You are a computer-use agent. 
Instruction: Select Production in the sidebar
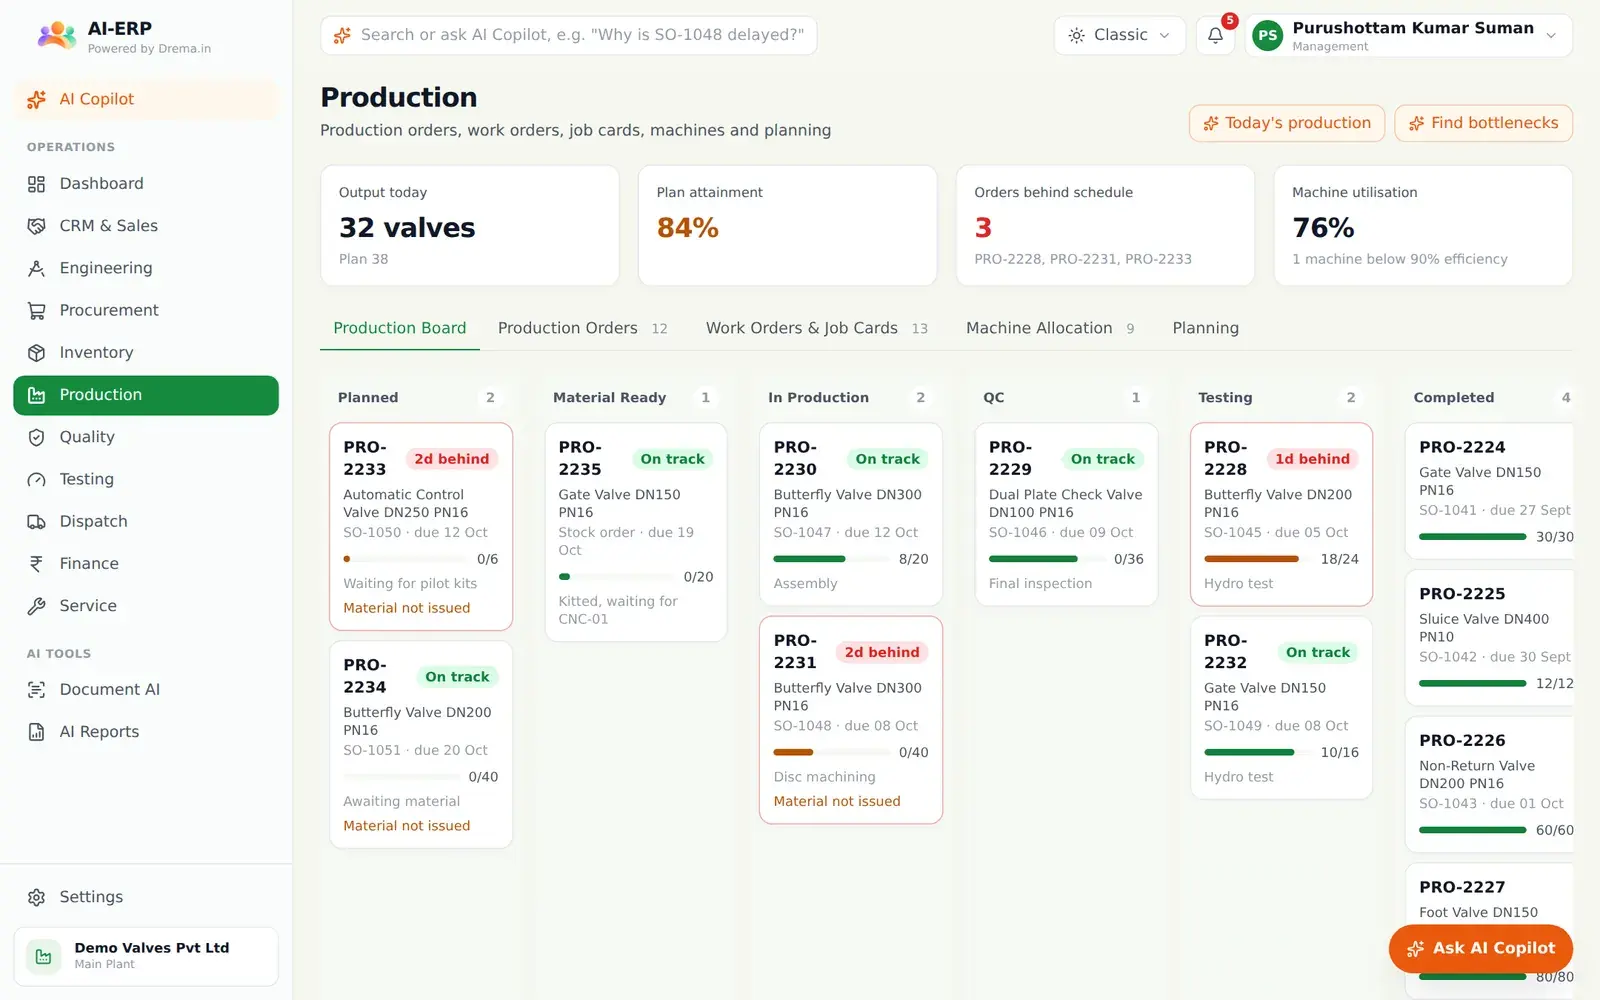pos(146,395)
